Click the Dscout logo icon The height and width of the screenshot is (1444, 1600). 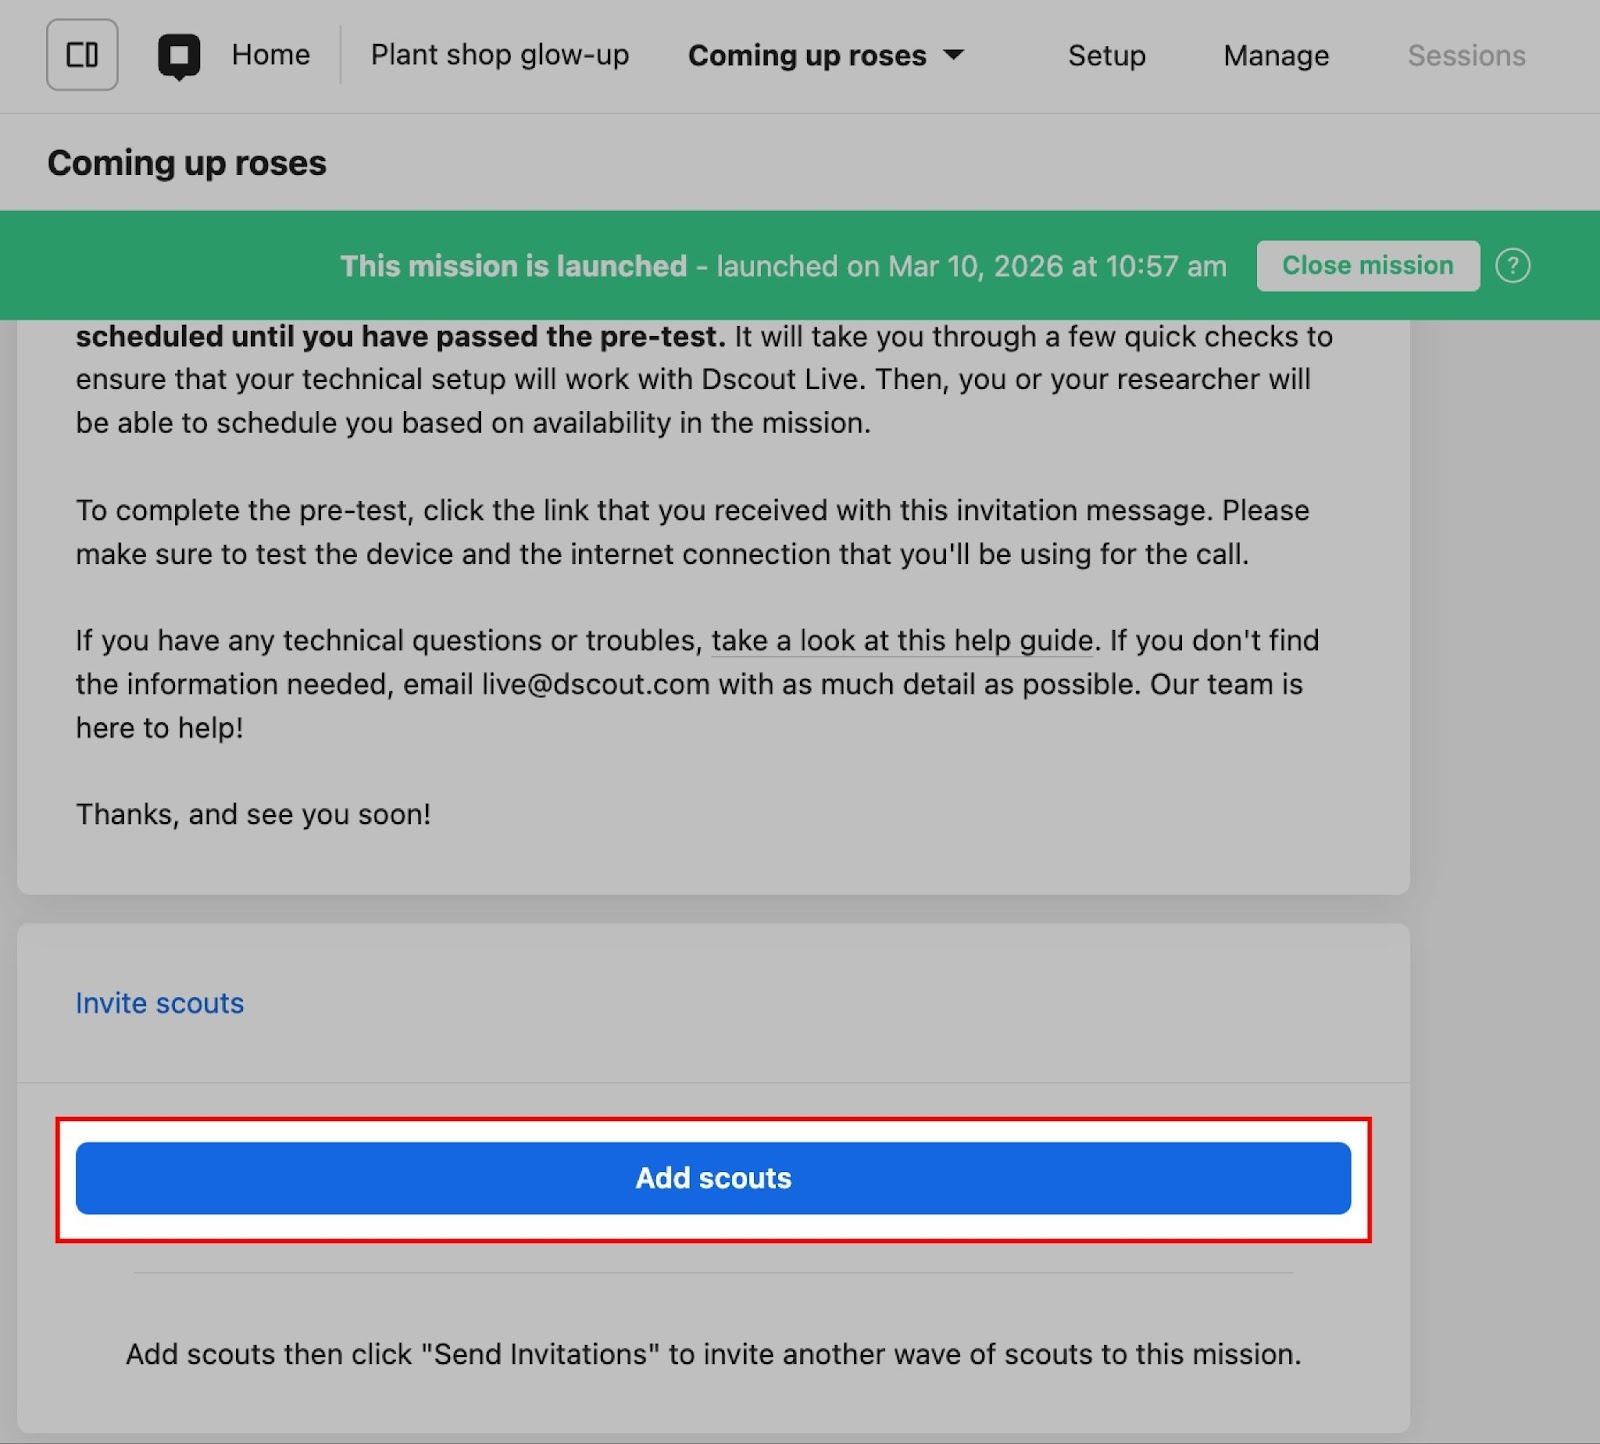pos(179,56)
